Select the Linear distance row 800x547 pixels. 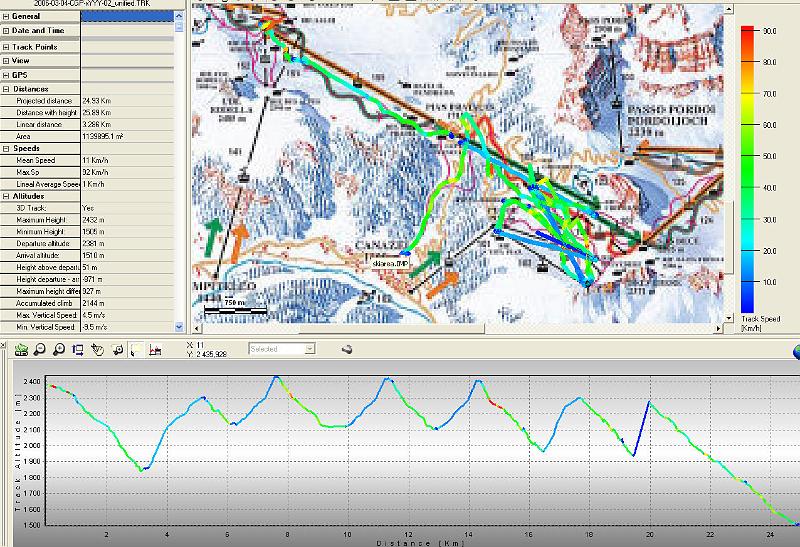tap(87, 125)
